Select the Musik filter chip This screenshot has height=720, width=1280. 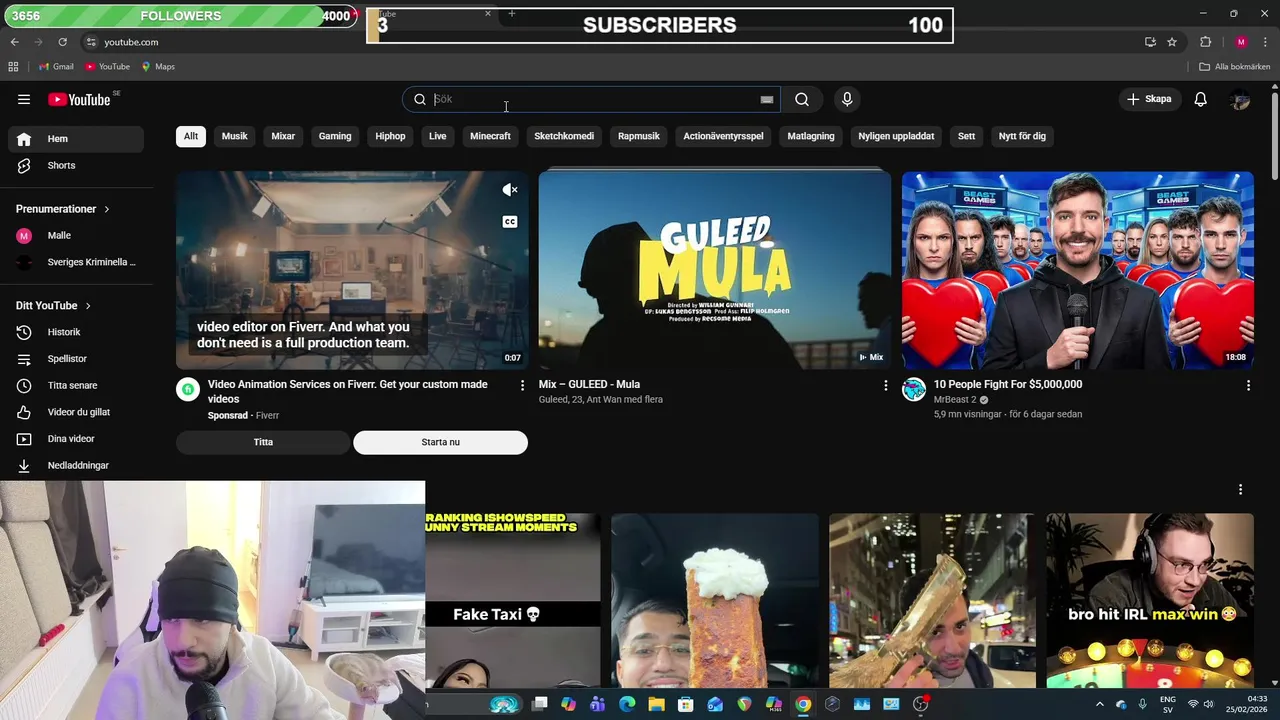click(x=235, y=136)
